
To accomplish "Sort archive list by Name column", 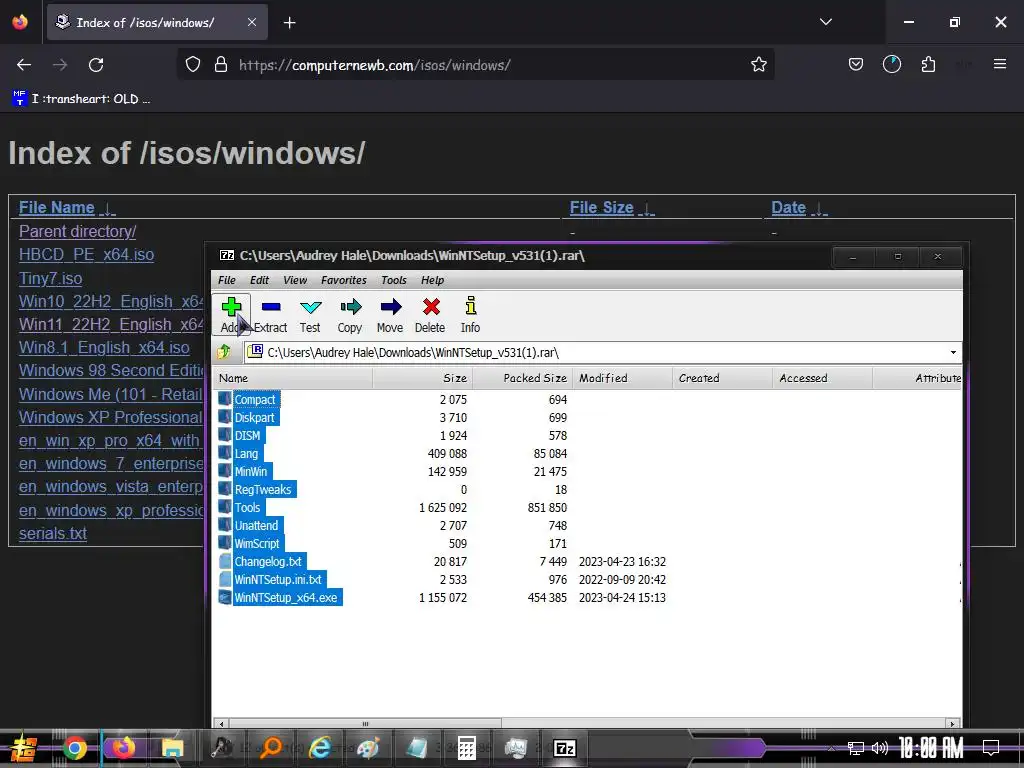I will pos(293,378).
